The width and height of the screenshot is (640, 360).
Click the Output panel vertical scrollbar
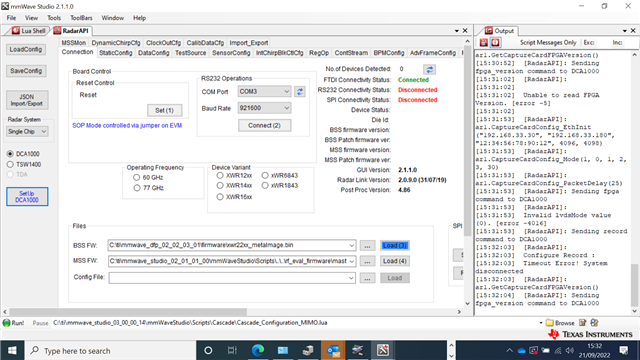coord(634,180)
